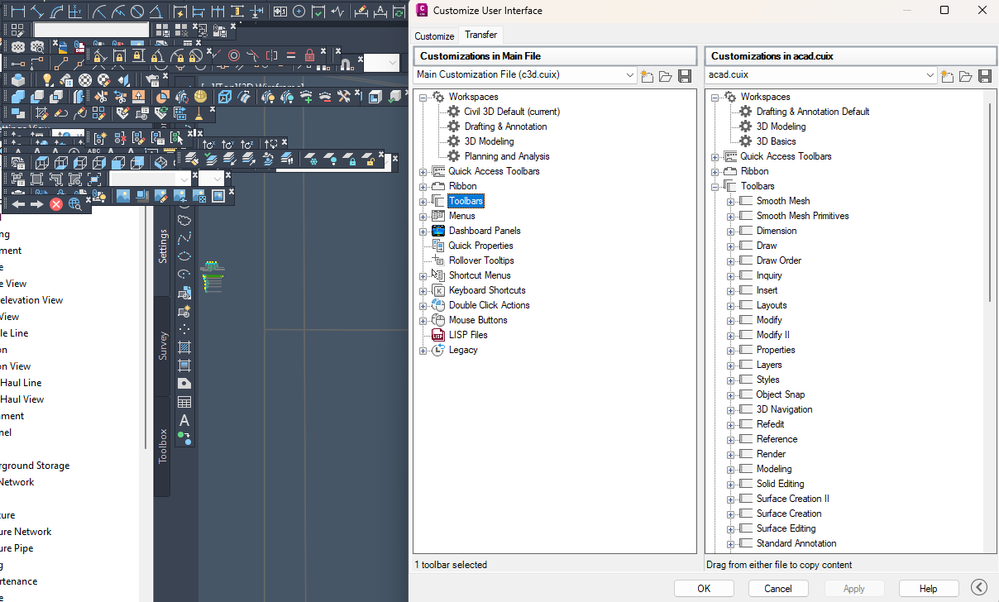Viewport: 999px width, 602px height.
Task: Click the Tolerance icon in Dimension toolbar
Action: click(x=280, y=11)
